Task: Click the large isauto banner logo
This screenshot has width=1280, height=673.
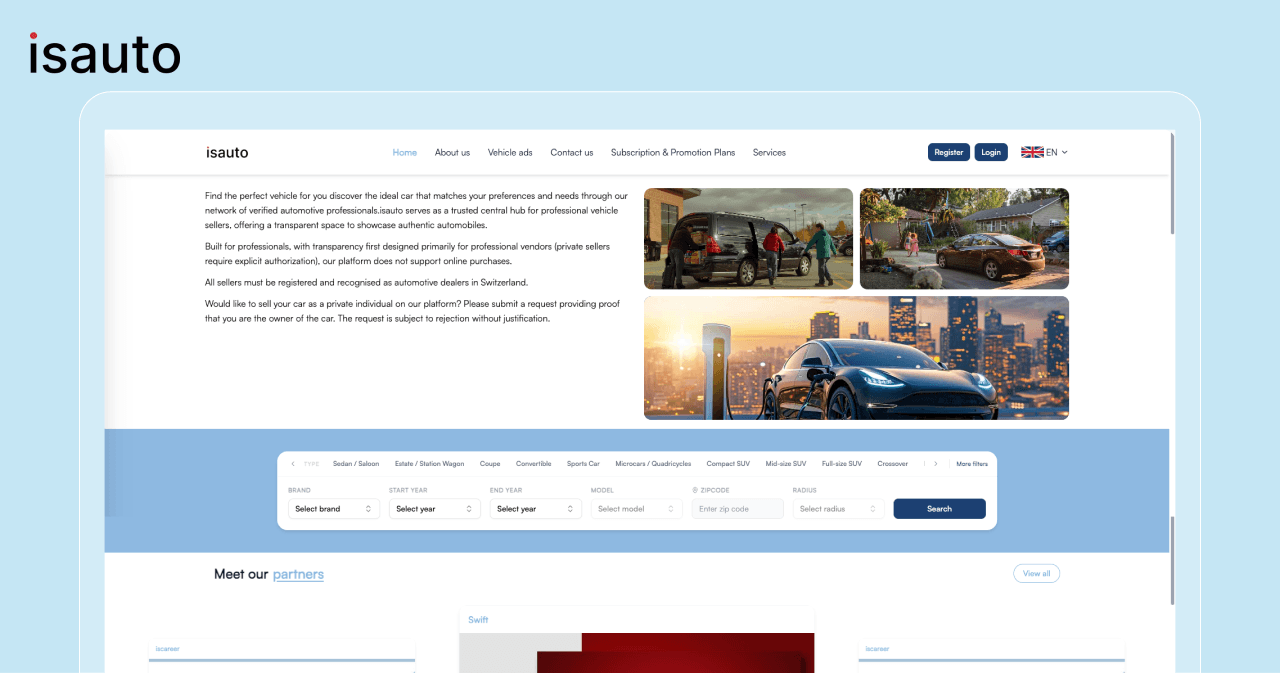Action: pos(105,53)
